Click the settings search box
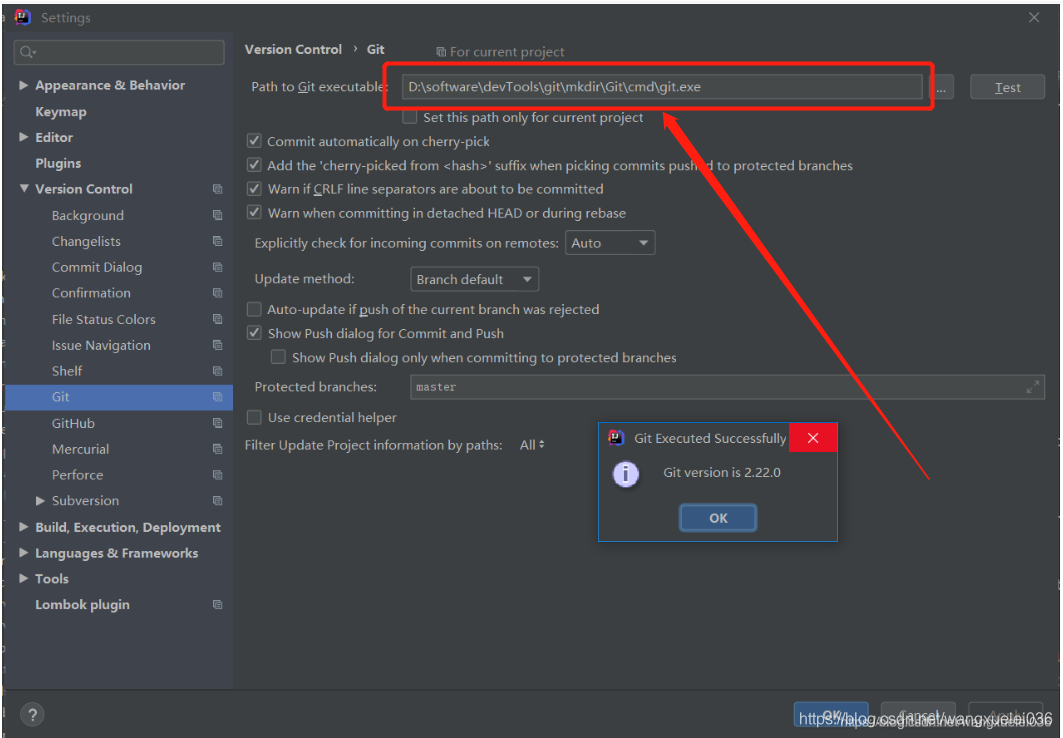 pyautogui.click(x=119, y=52)
